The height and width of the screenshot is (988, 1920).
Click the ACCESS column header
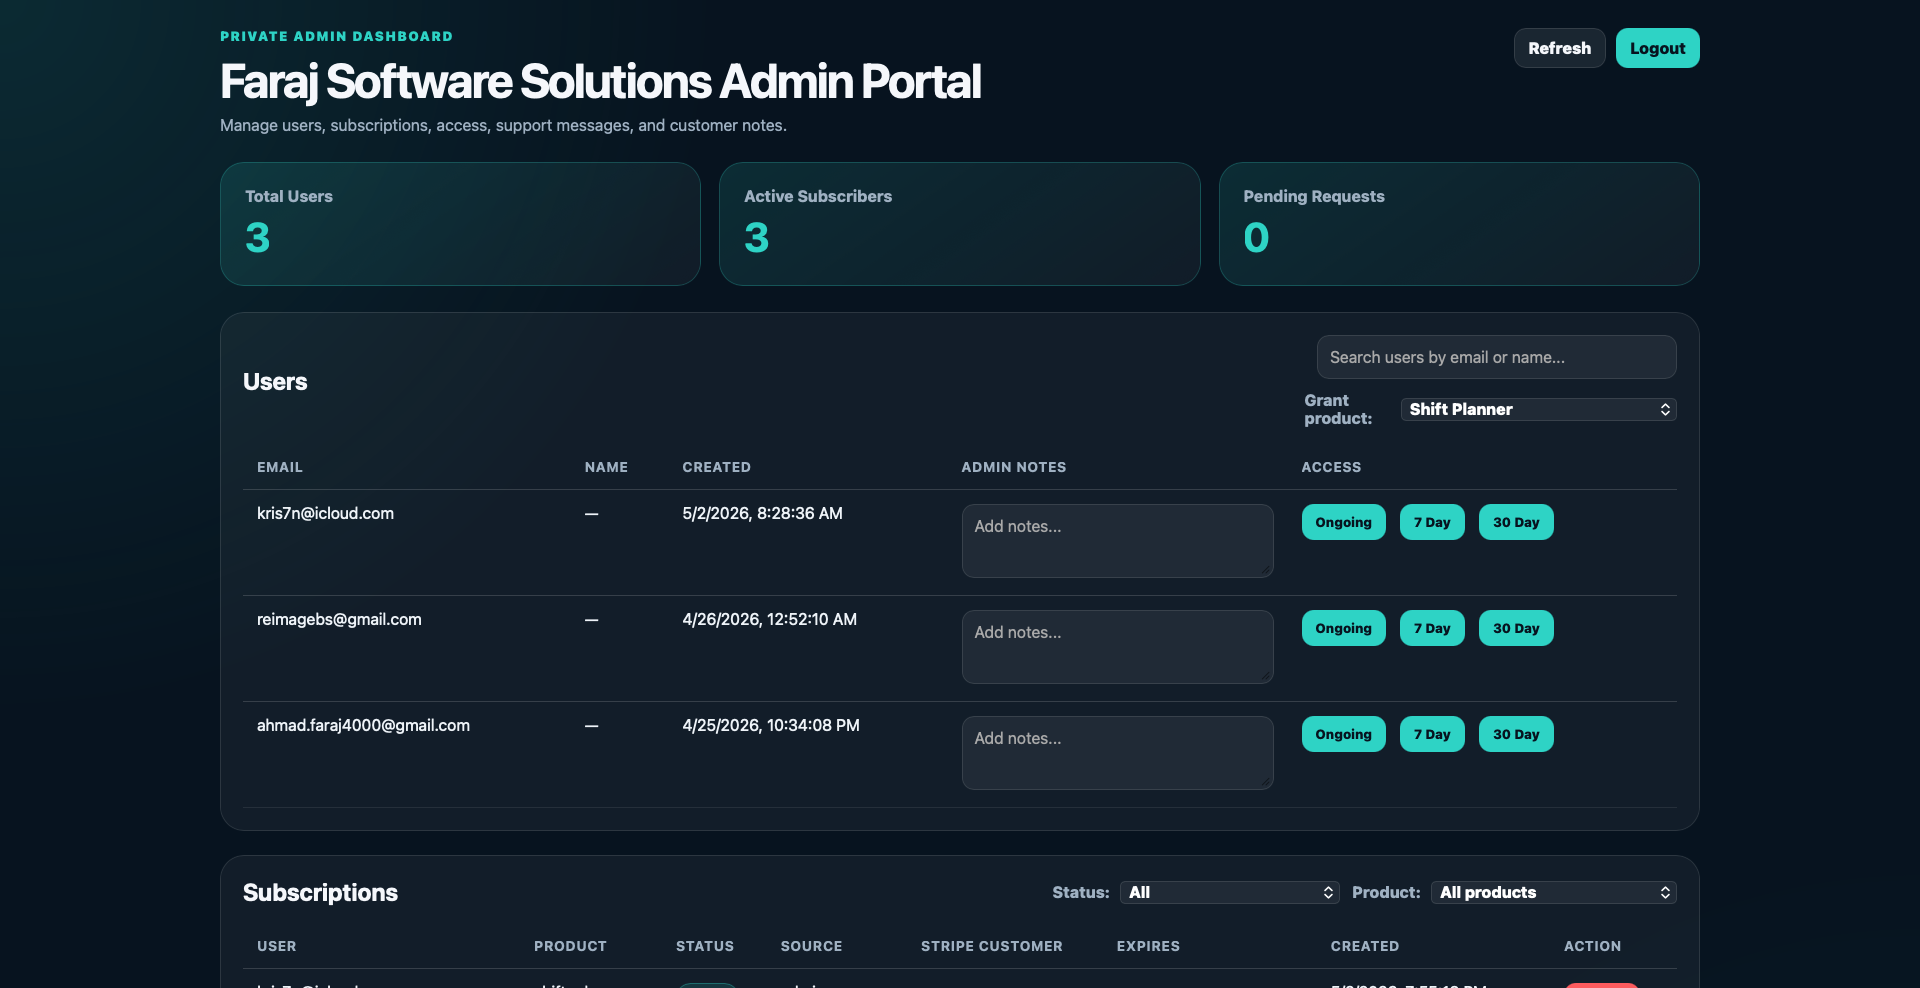point(1331,467)
